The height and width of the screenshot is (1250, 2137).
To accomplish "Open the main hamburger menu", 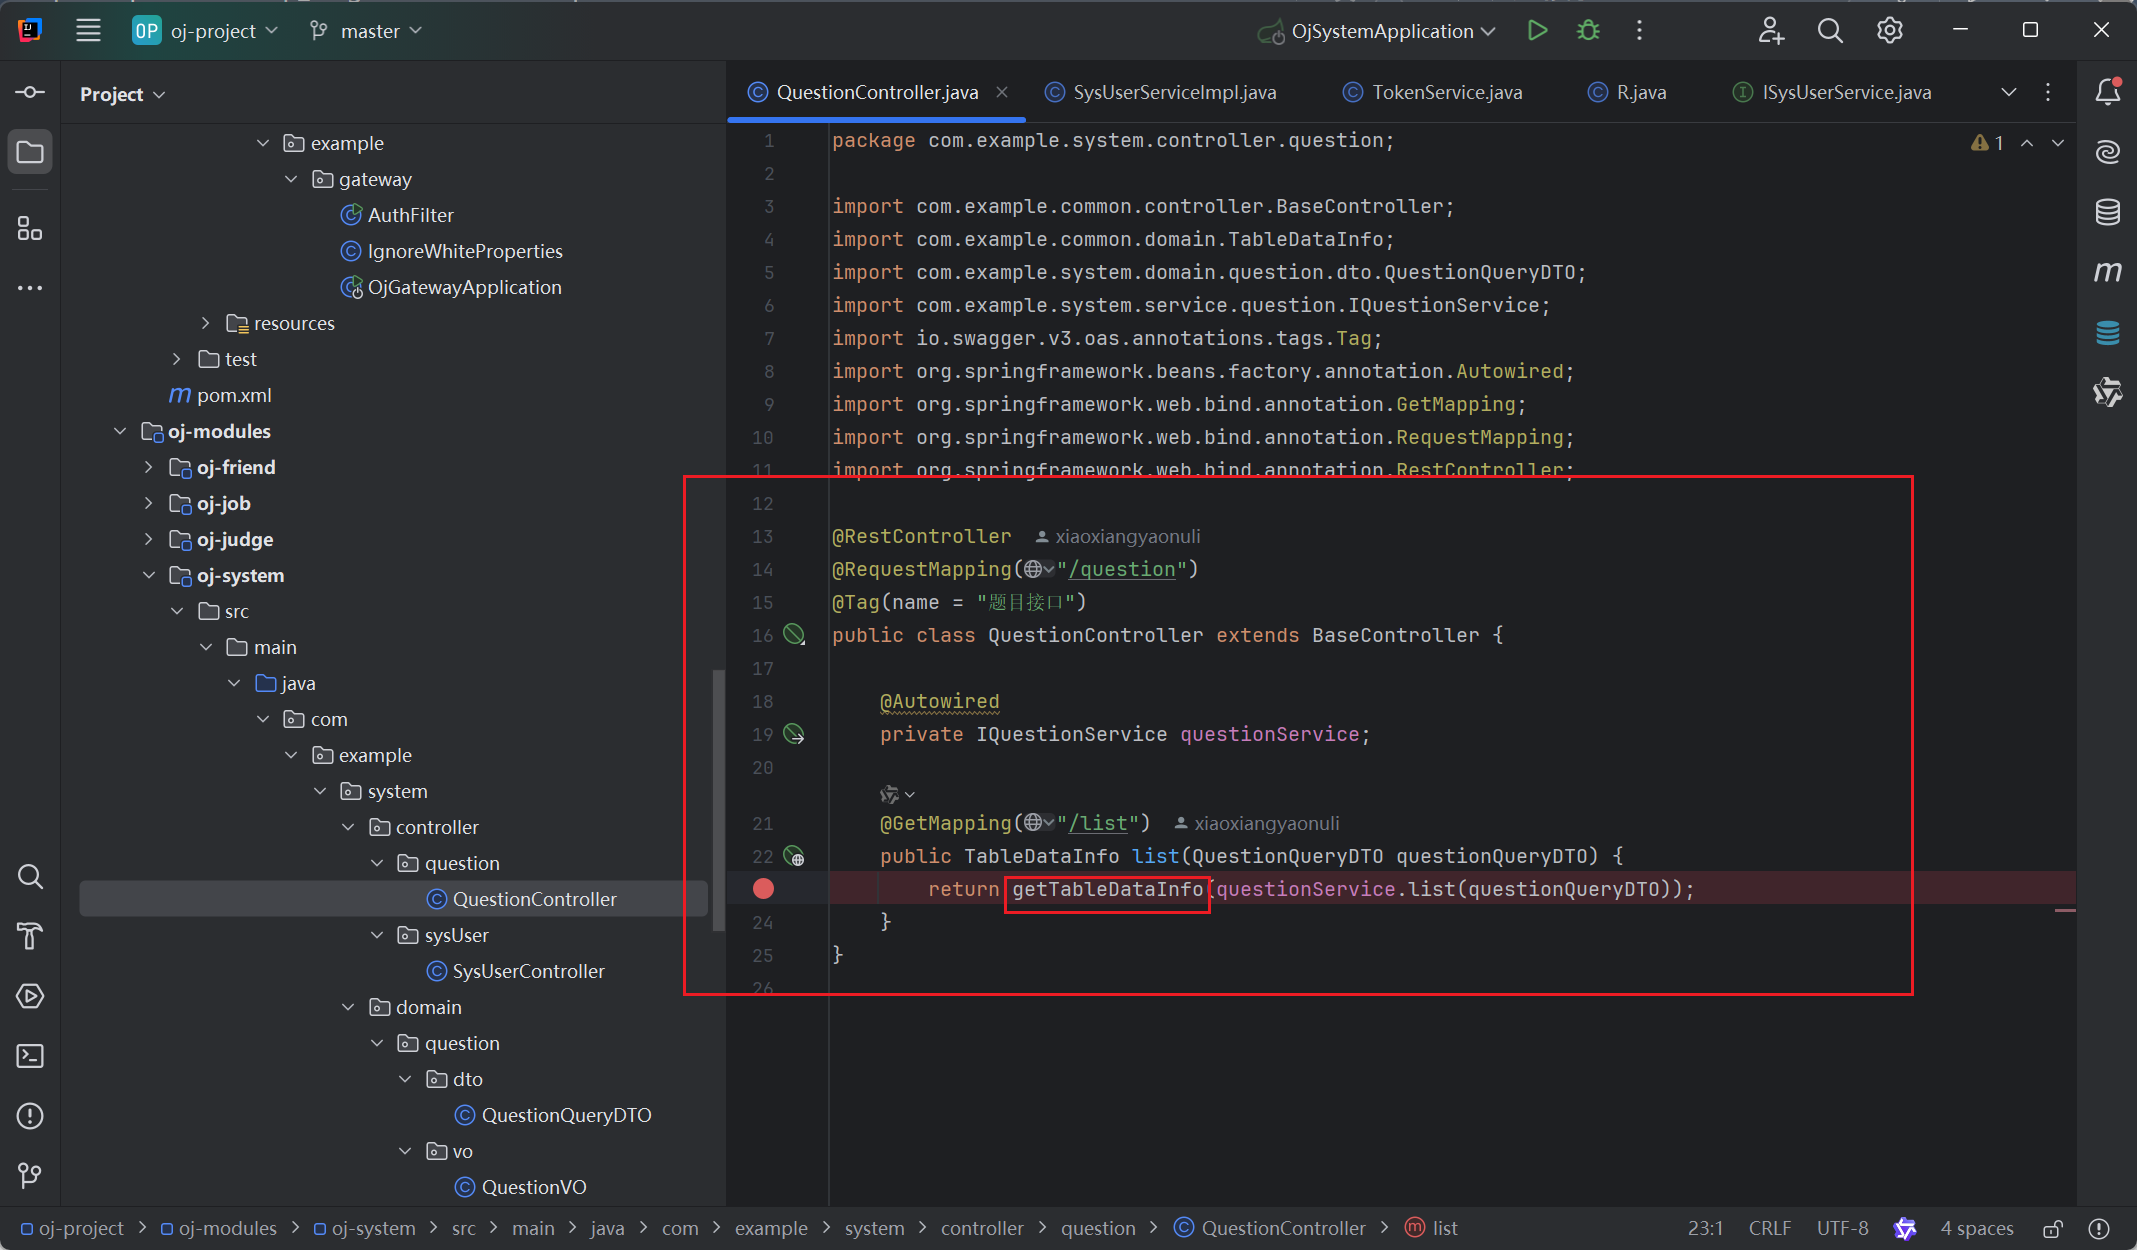I will (x=88, y=31).
